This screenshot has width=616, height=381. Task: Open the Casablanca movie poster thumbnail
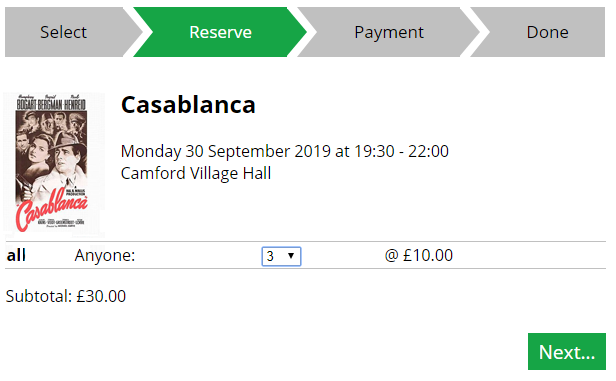pos(54,164)
